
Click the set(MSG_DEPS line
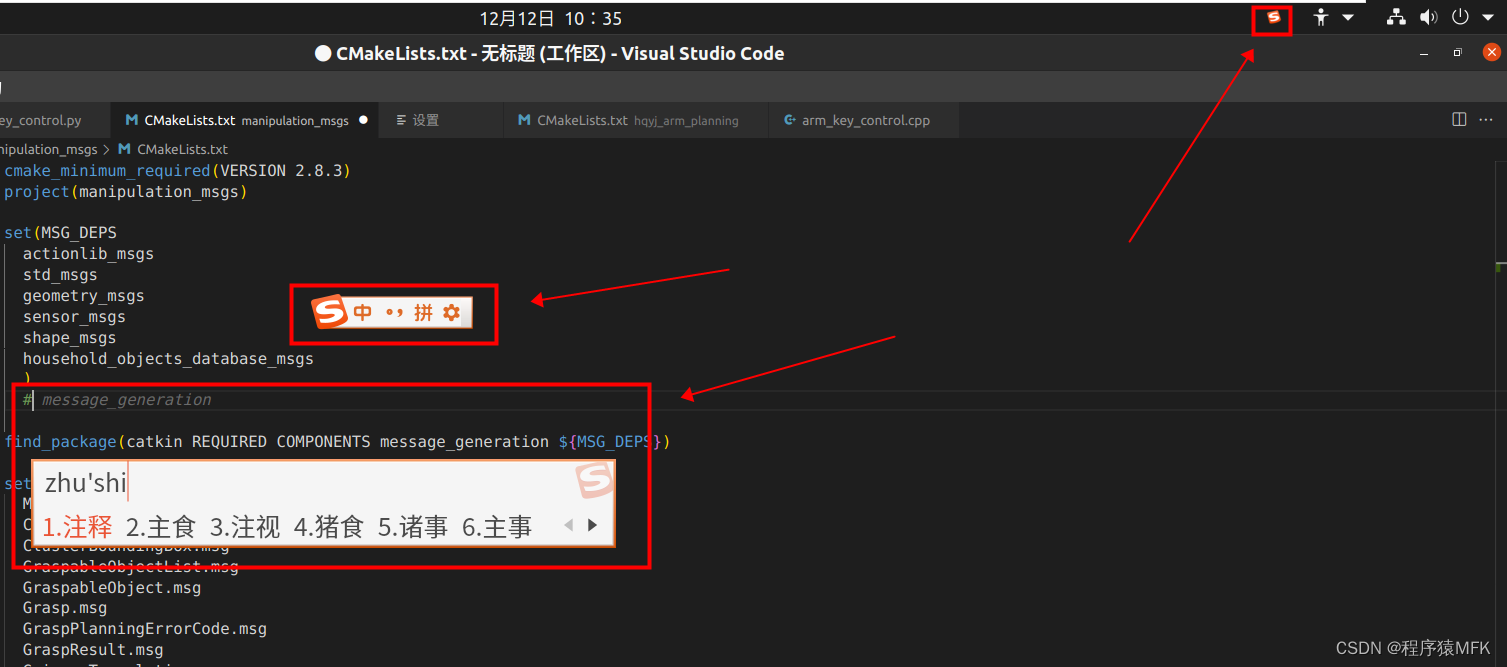(61, 233)
